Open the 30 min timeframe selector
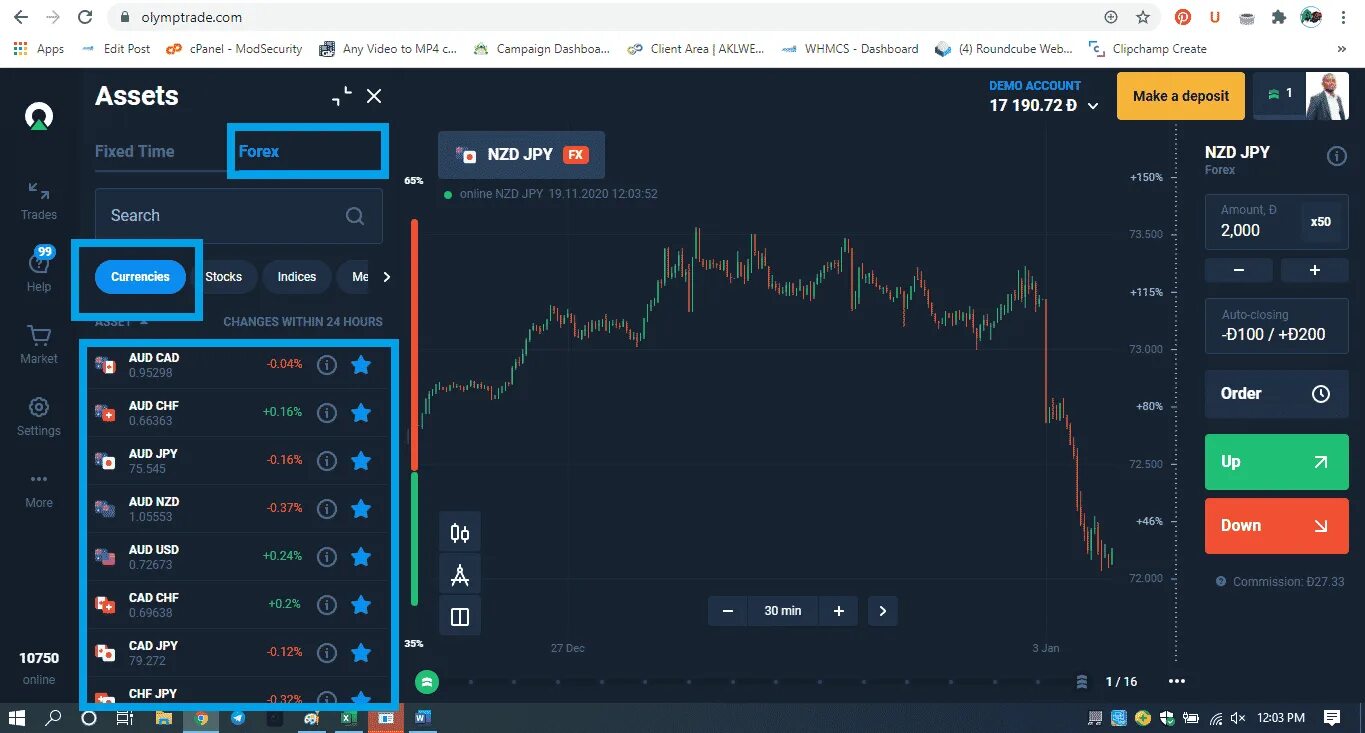The width and height of the screenshot is (1365, 733). [x=783, y=611]
